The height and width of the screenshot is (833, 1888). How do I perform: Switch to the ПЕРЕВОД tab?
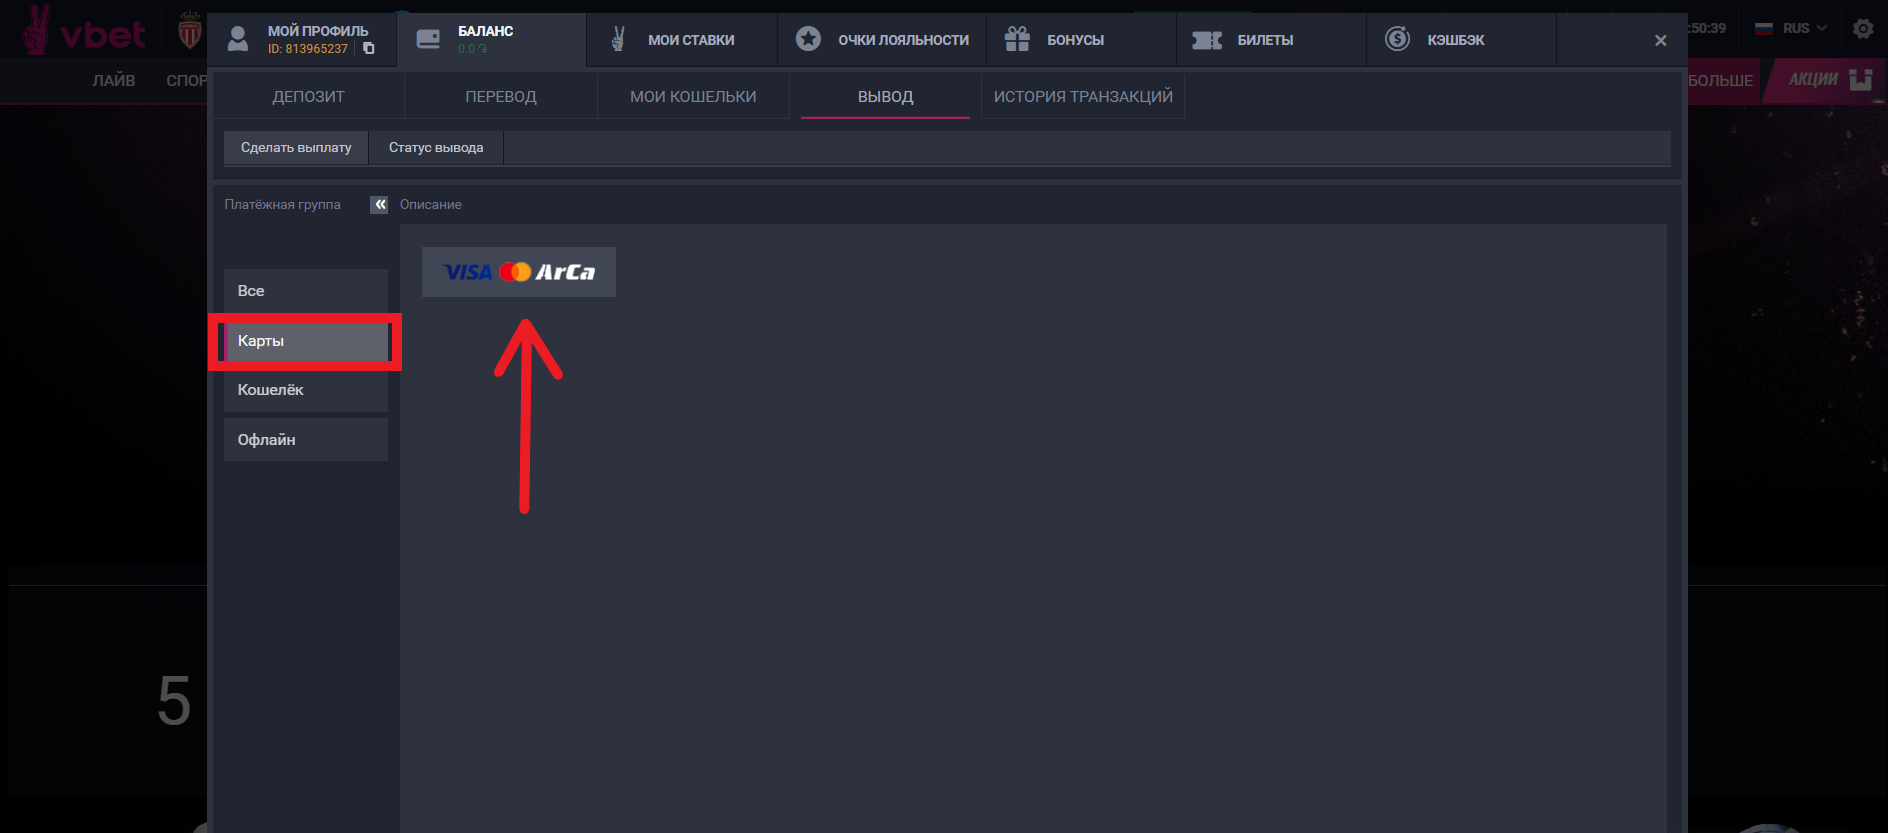501,97
